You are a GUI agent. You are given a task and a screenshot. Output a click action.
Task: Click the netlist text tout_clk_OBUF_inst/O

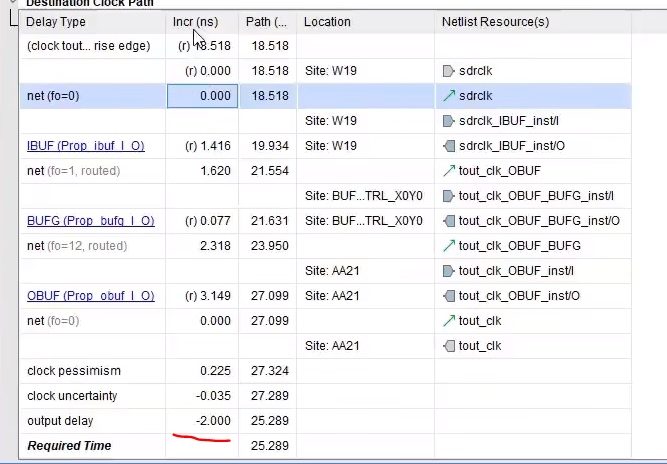click(x=519, y=296)
